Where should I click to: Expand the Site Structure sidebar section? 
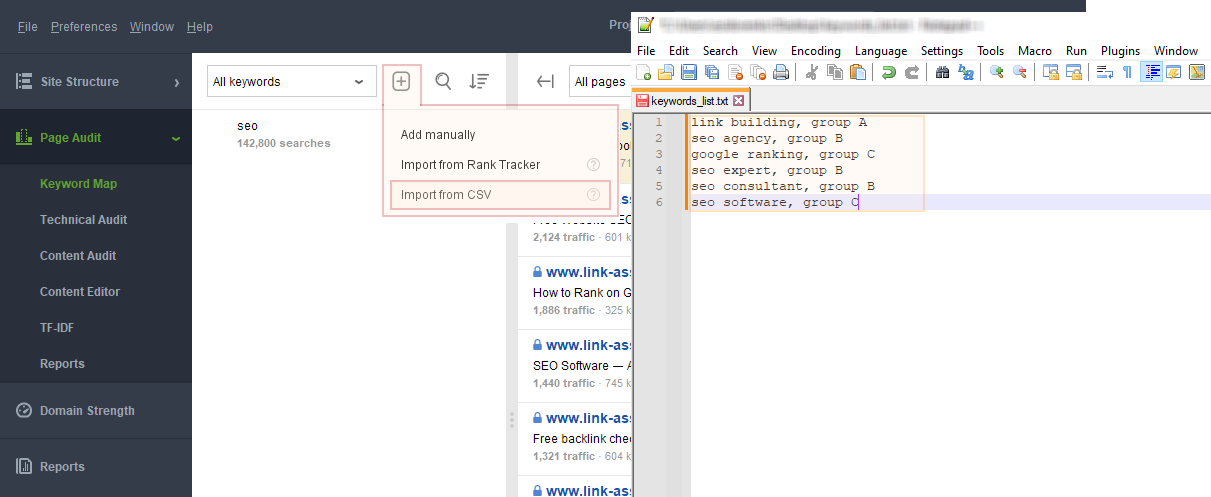pyautogui.click(x=96, y=82)
